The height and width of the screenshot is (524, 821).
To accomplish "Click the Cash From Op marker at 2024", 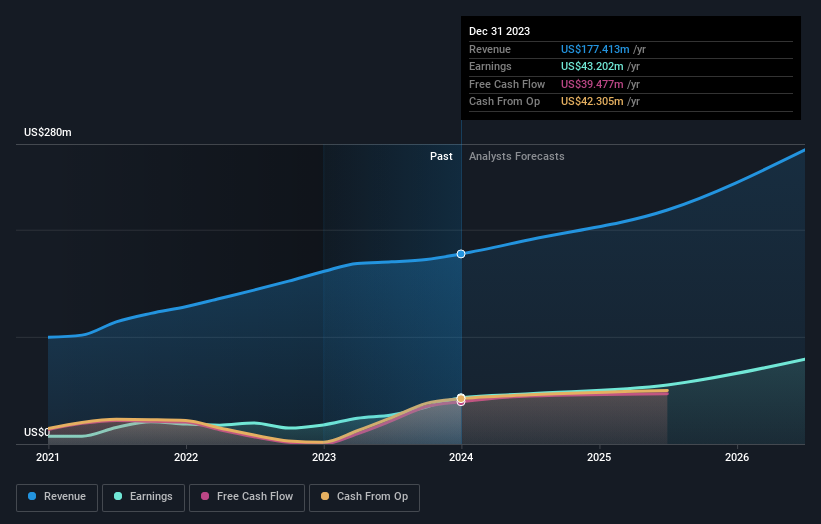I will click(461, 398).
